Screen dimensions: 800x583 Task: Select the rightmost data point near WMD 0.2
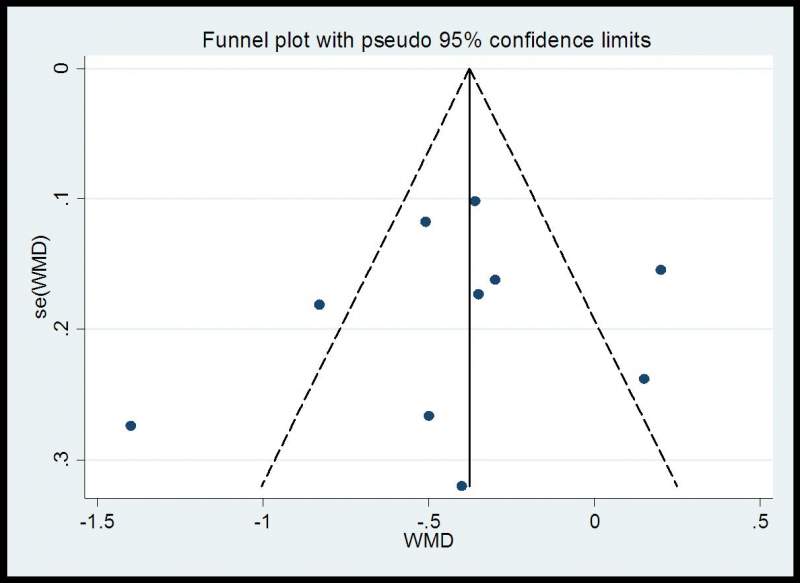(660, 269)
